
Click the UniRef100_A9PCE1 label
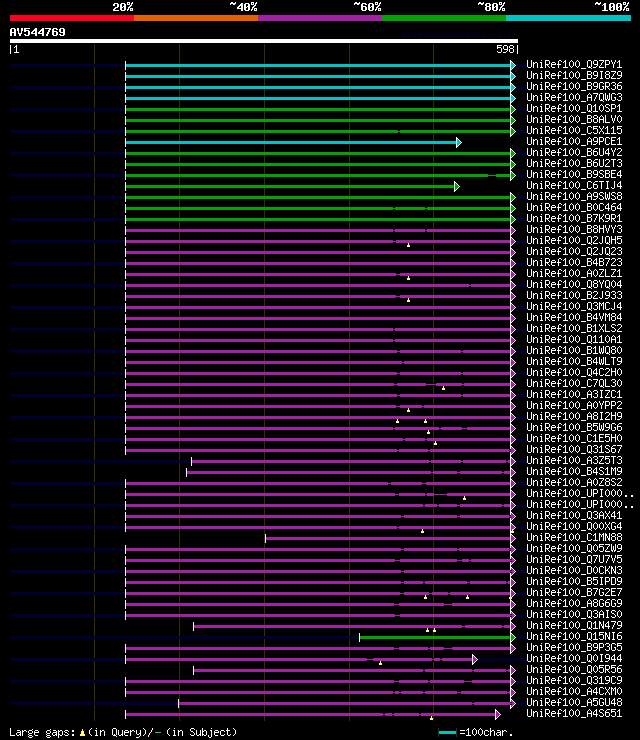(x=574, y=142)
